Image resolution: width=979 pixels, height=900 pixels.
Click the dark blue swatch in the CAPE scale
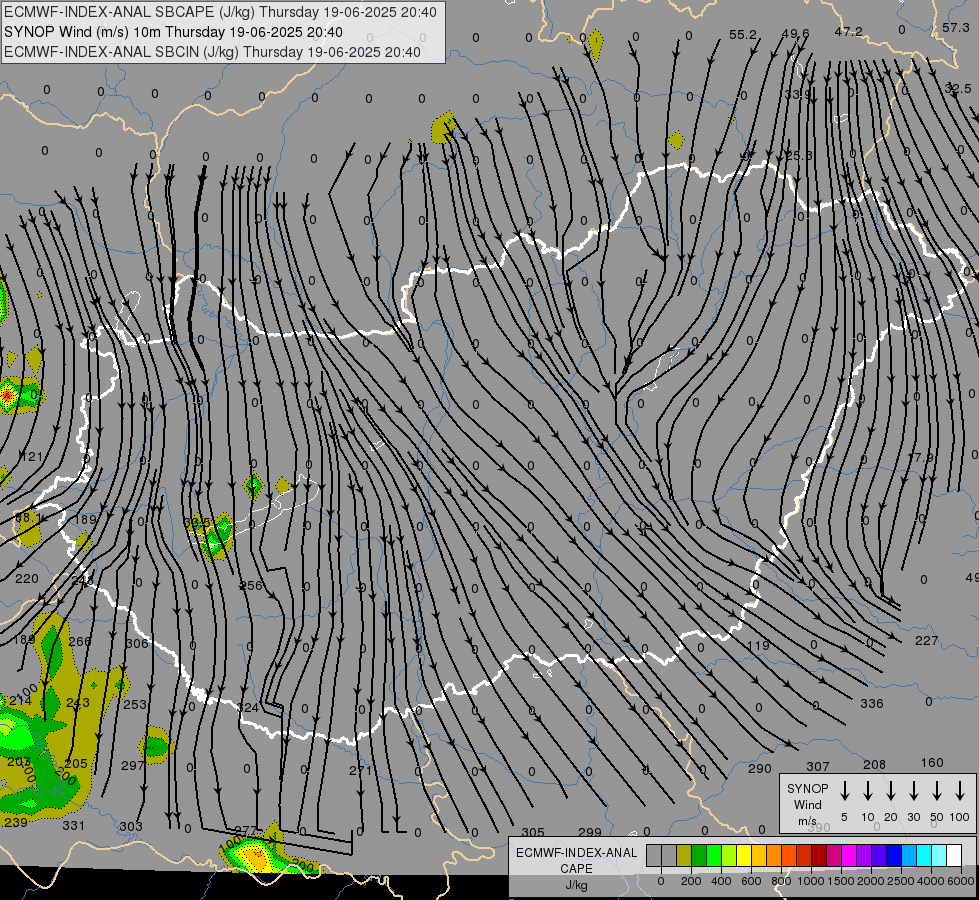pyautogui.click(x=894, y=856)
